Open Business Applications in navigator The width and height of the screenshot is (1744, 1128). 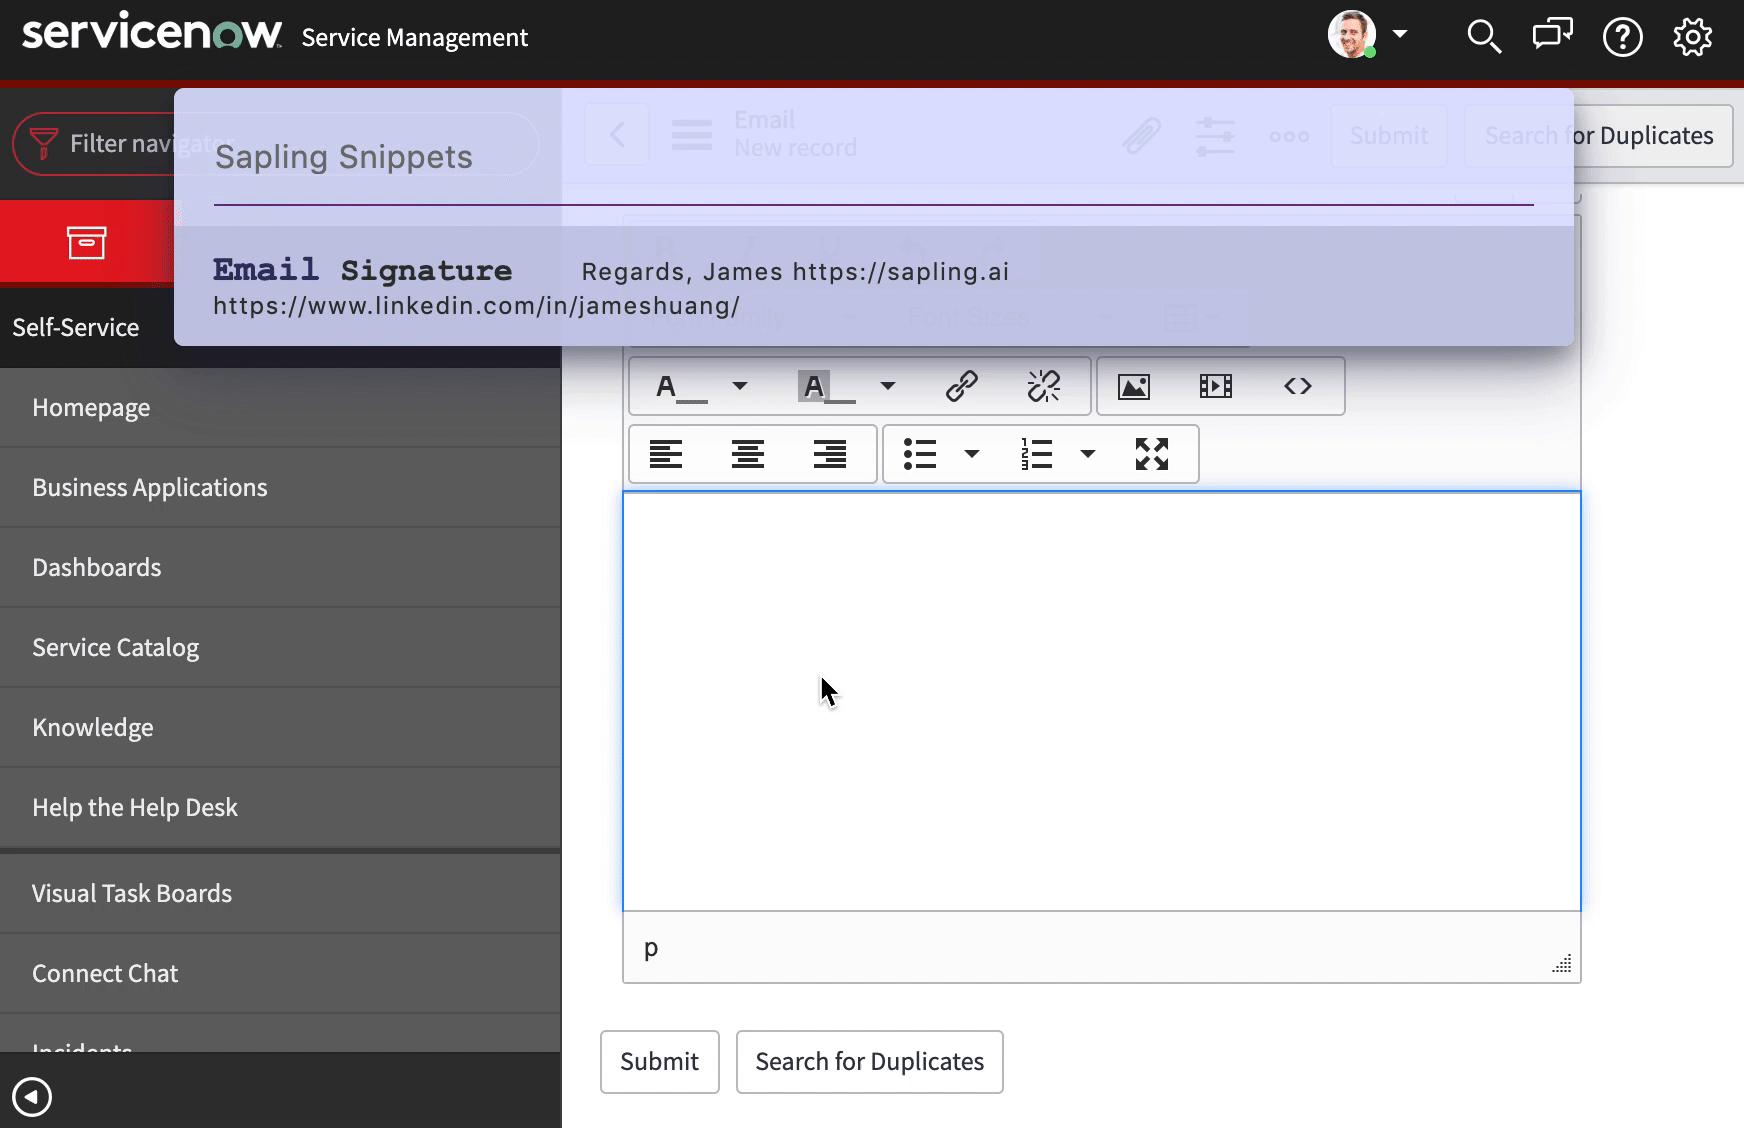pyautogui.click(x=280, y=487)
